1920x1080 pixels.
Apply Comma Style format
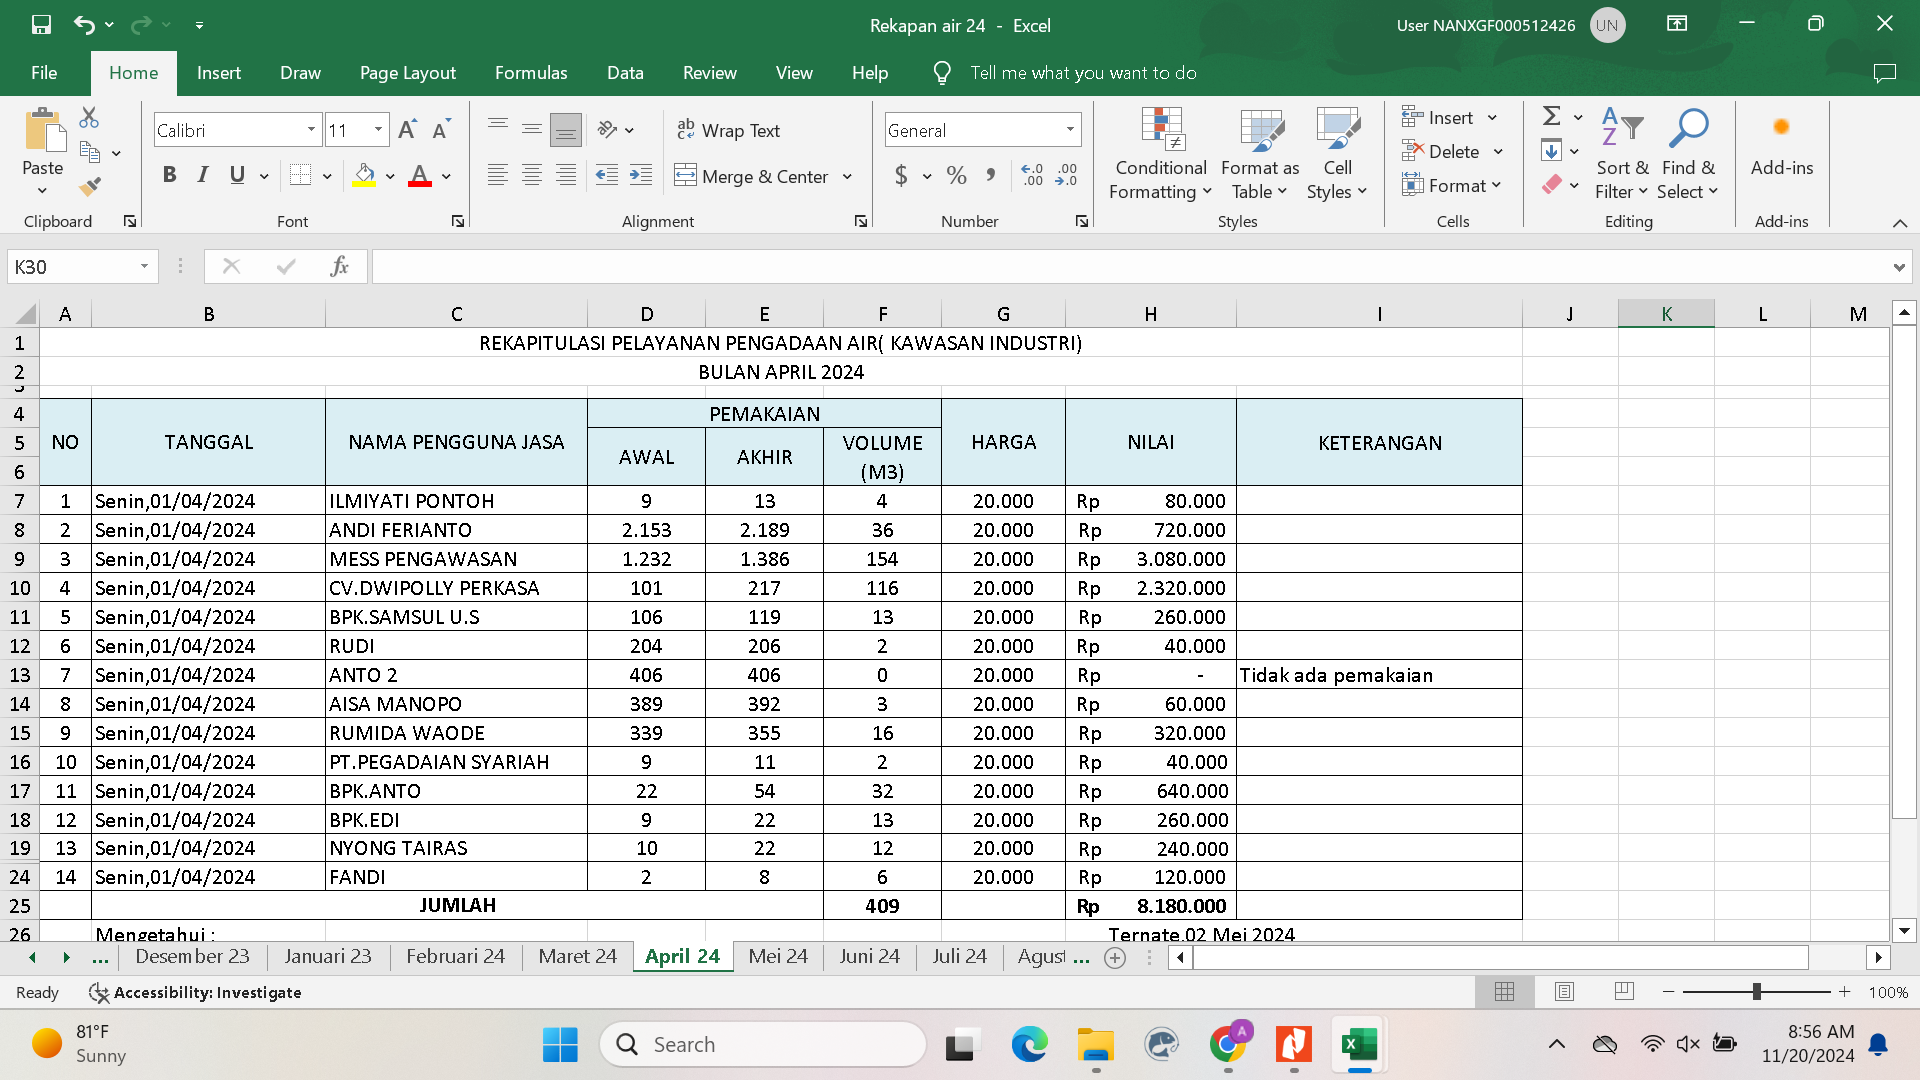(990, 176)
